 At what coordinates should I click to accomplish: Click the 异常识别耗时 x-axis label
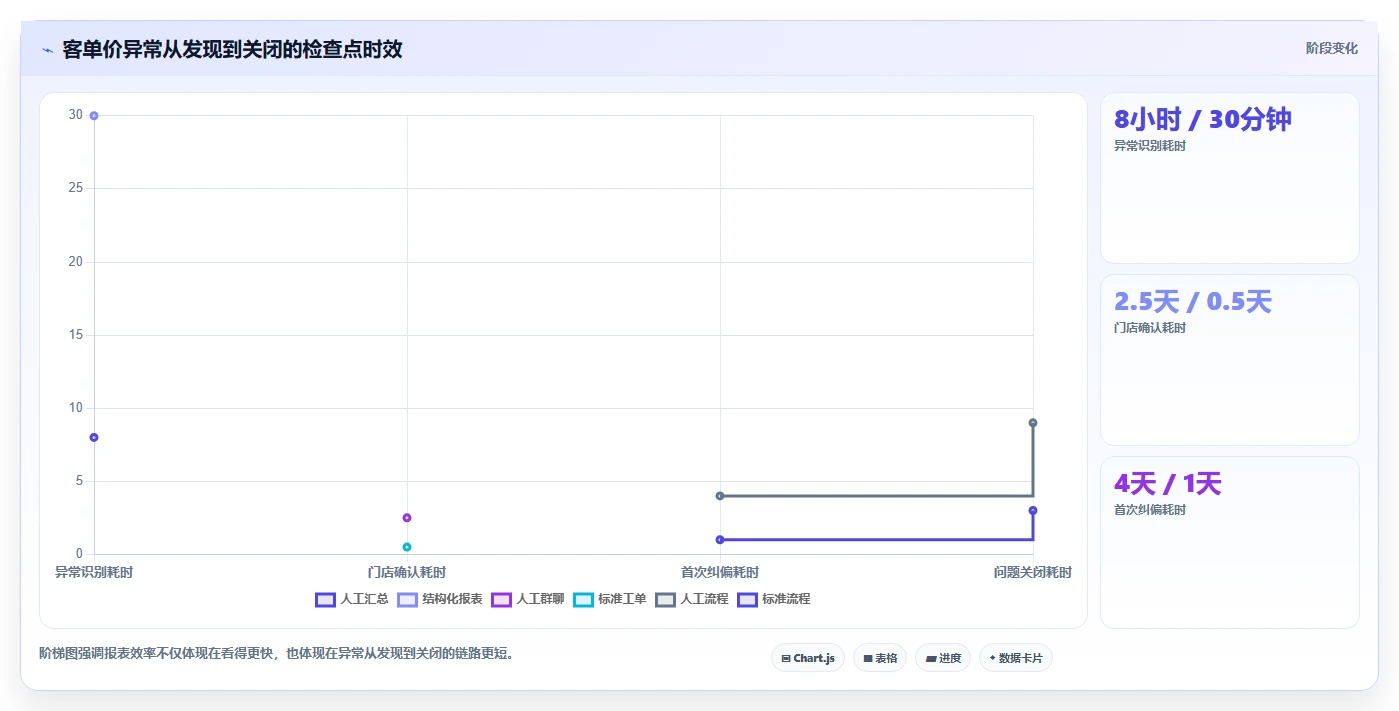pyautogui.click(x=94, y=573)
